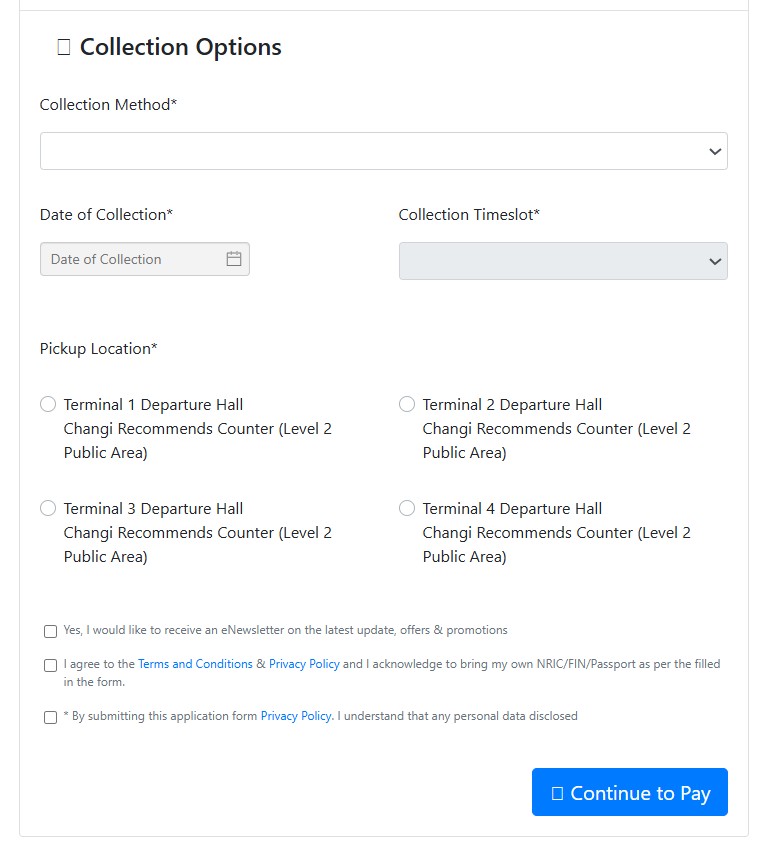Check the eNewsletter subscription checkbox
Viewport: 784px width, 850px height.
point(50,632)
